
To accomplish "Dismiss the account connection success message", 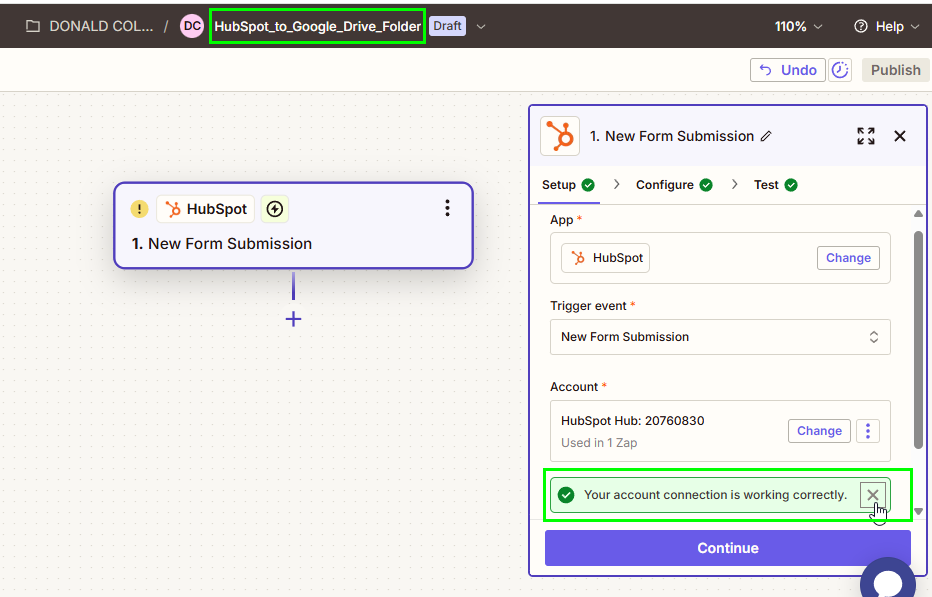I will pos(873,495).
